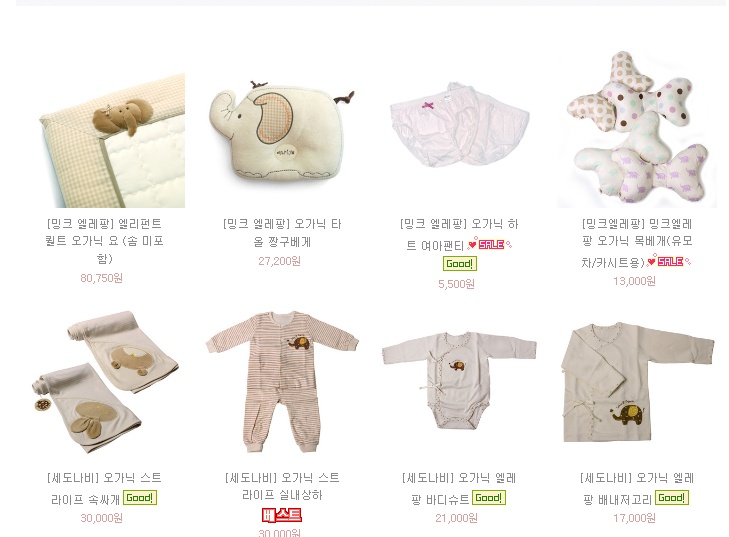Click the Good! badge under the panties title
Viewport: 729px width, 537px height.
[459, 264]
